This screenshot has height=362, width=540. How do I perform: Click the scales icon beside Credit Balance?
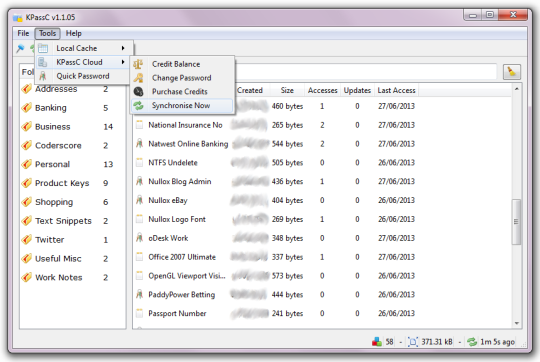138,64
